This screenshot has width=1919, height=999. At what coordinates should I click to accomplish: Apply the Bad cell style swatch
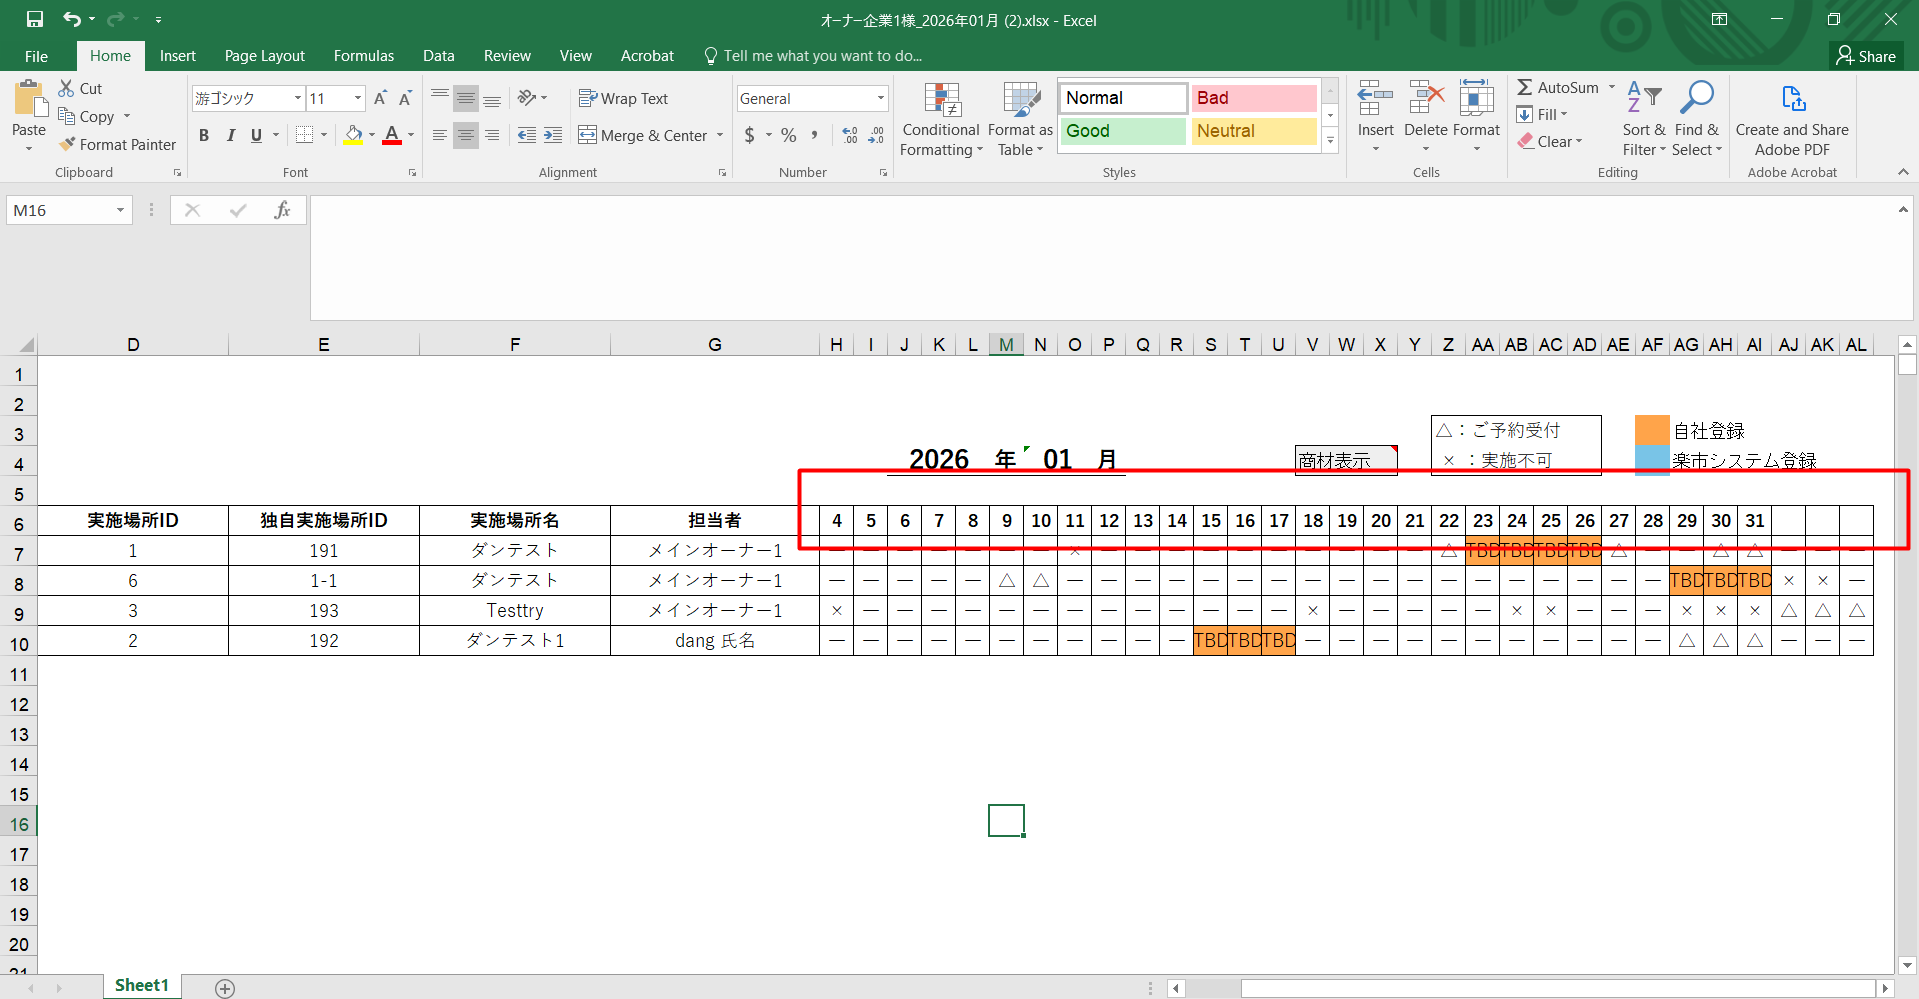coord(1253,98)
